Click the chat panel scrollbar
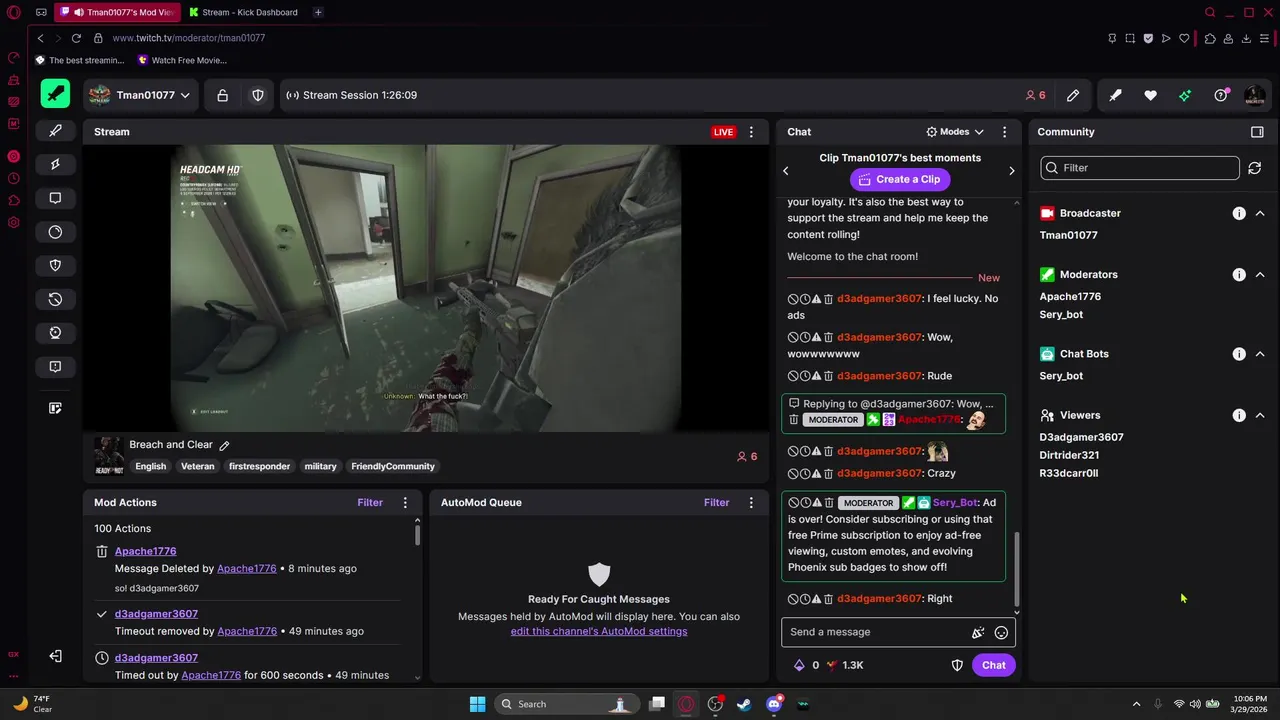The image size is (1280, 720). click(1017, 568)
